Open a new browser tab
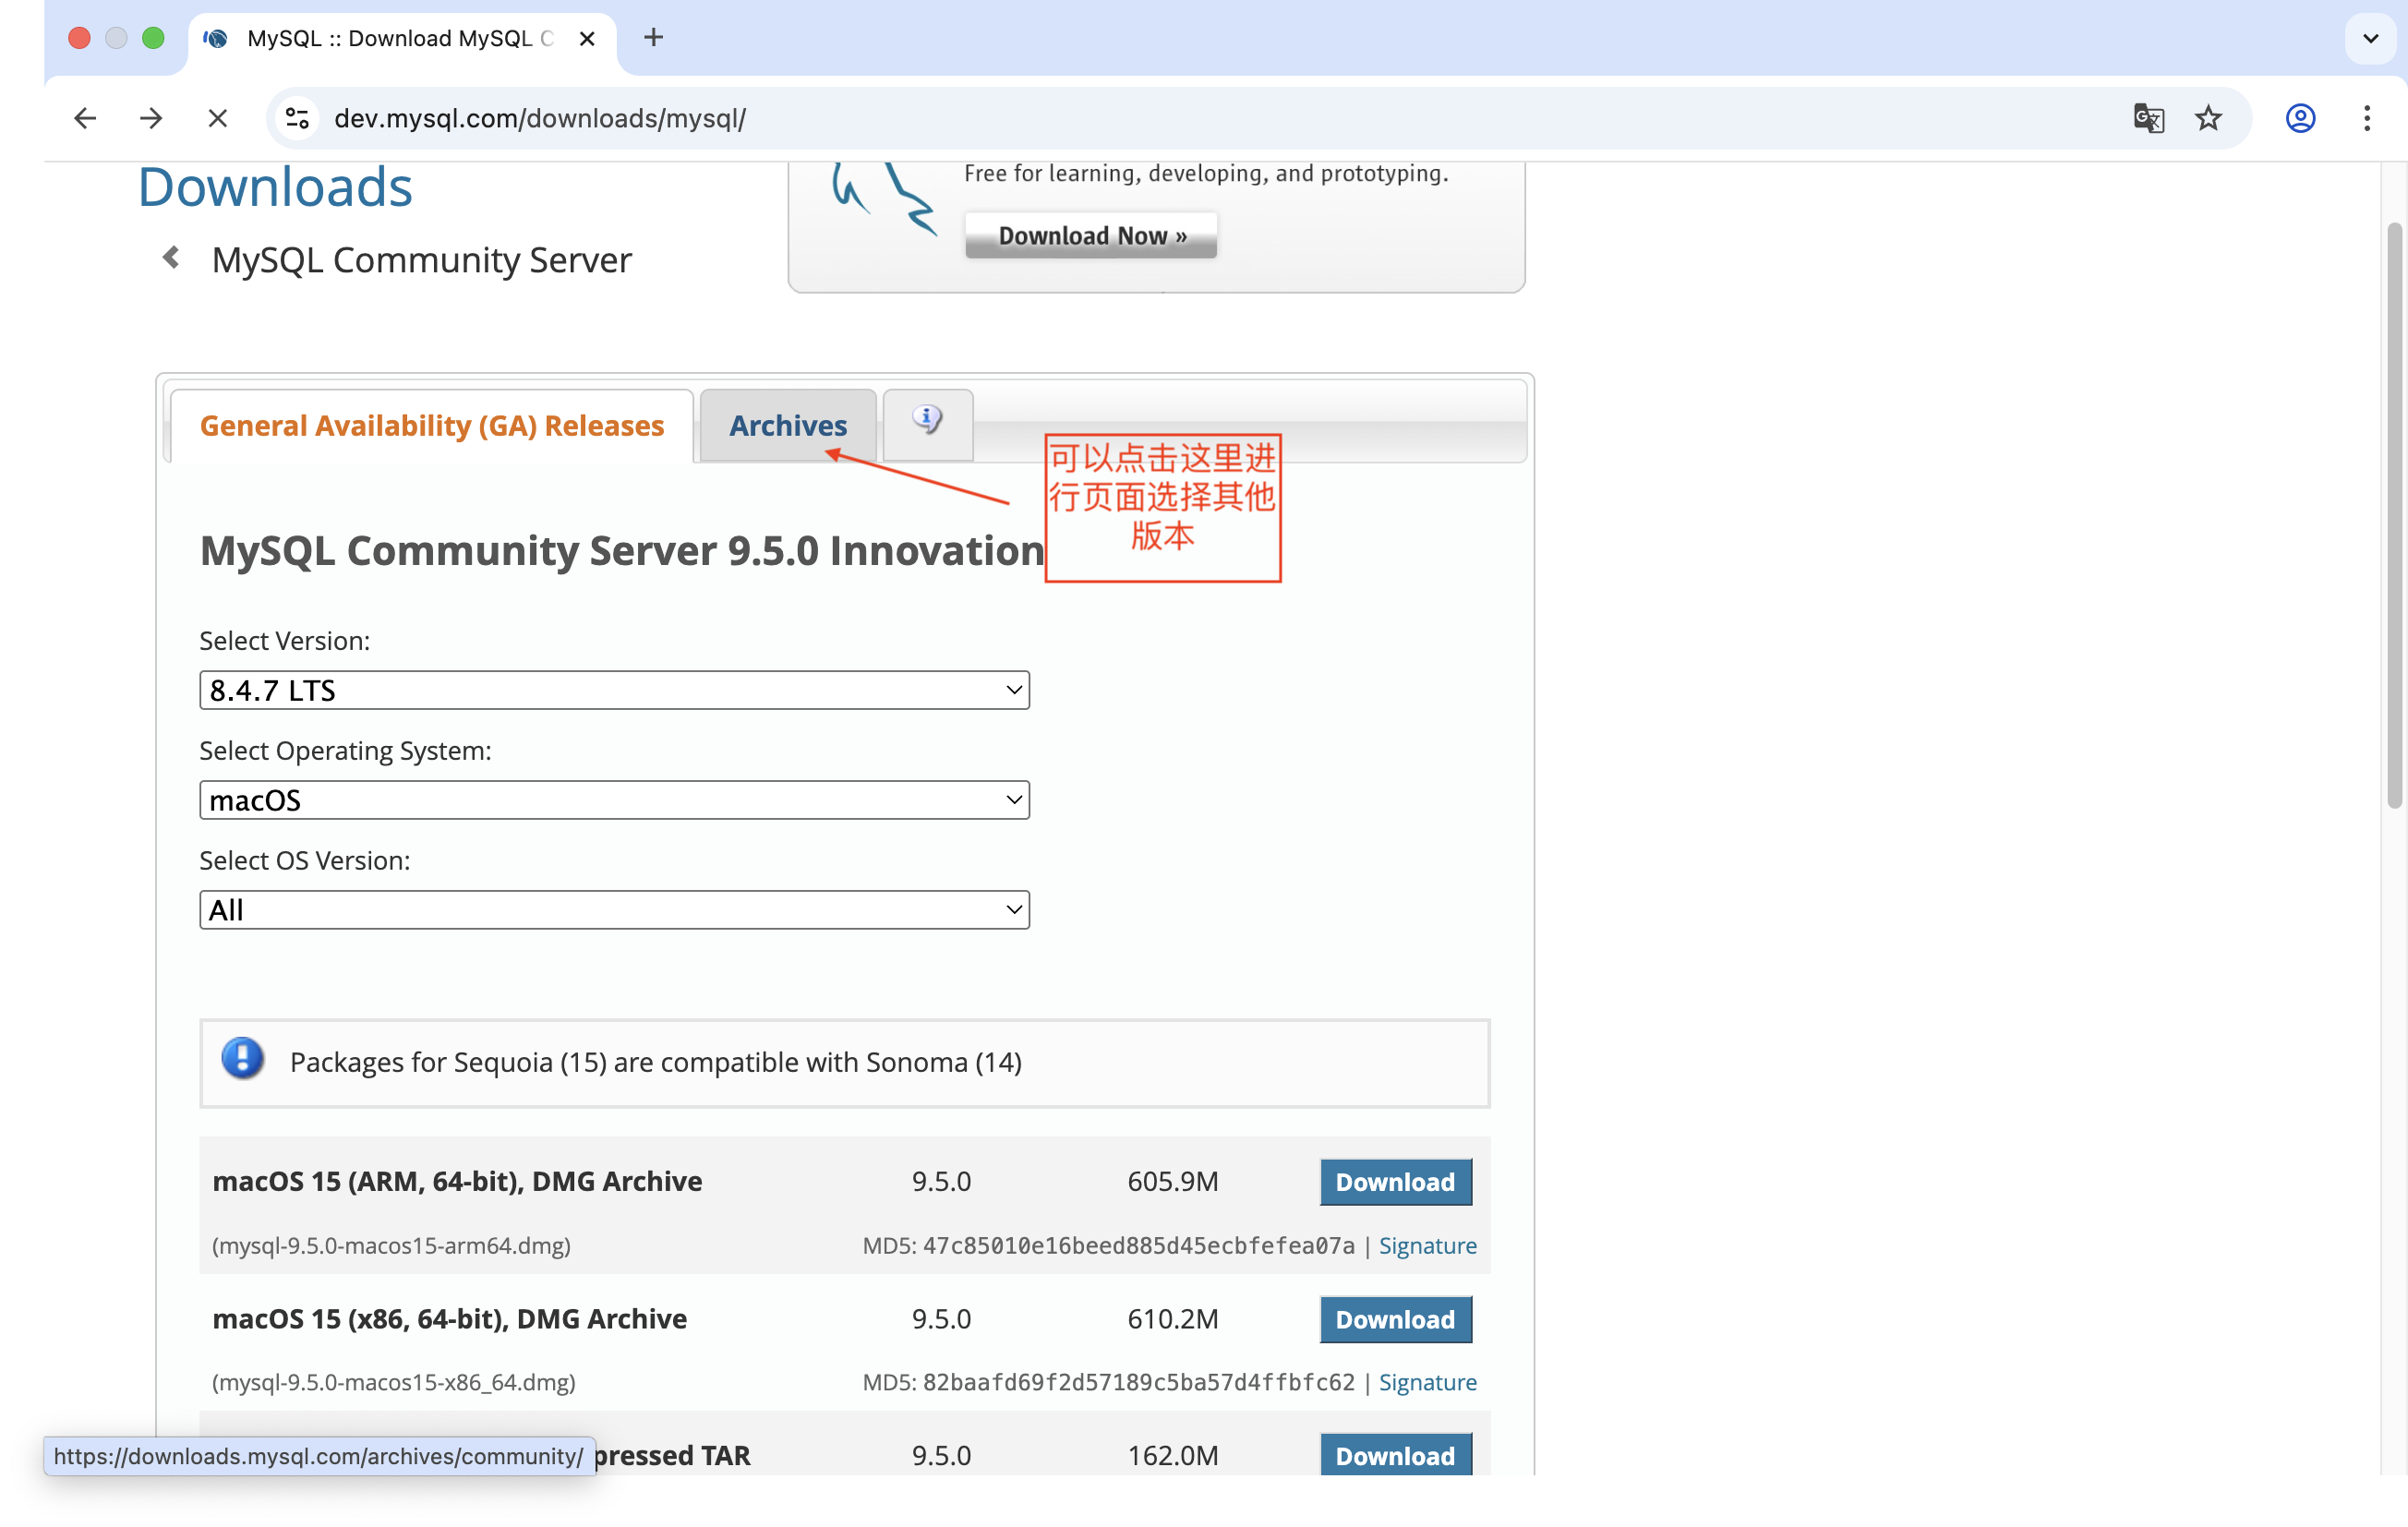This screenshot has width=2408, height=1527. coord(653,38)
